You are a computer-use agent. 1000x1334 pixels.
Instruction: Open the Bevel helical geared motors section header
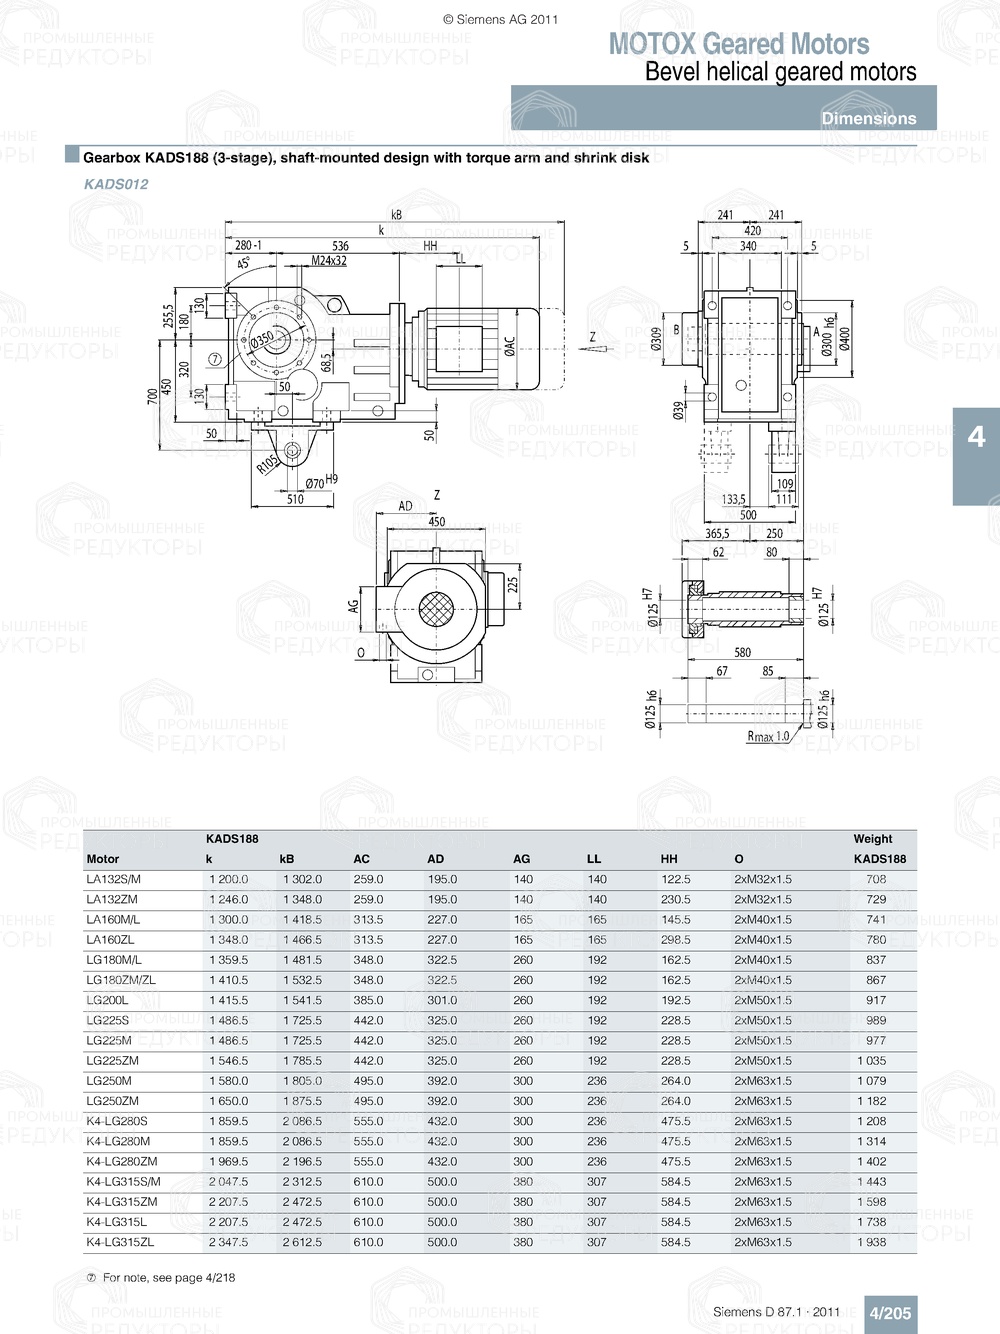click(x=782, y=72)
